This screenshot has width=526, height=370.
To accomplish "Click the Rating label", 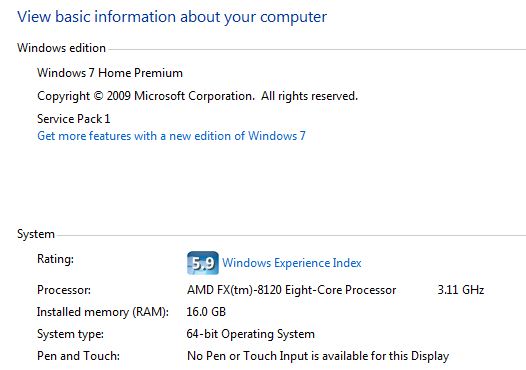I will pos(55,259).
